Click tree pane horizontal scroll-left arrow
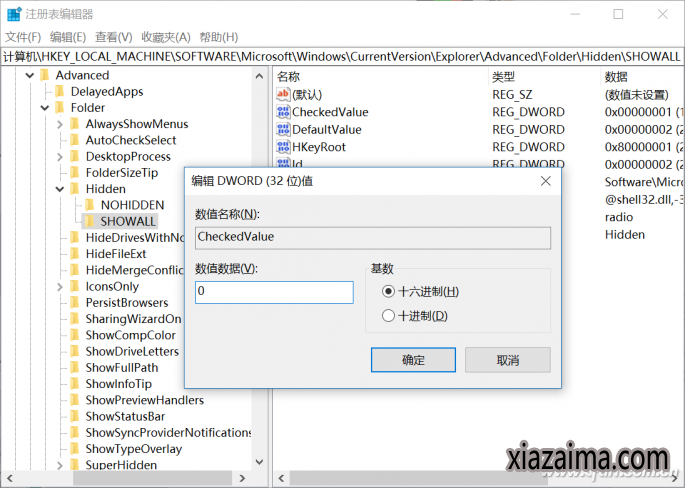The height and width of the screenshot is (488, 685). point(10,479)
